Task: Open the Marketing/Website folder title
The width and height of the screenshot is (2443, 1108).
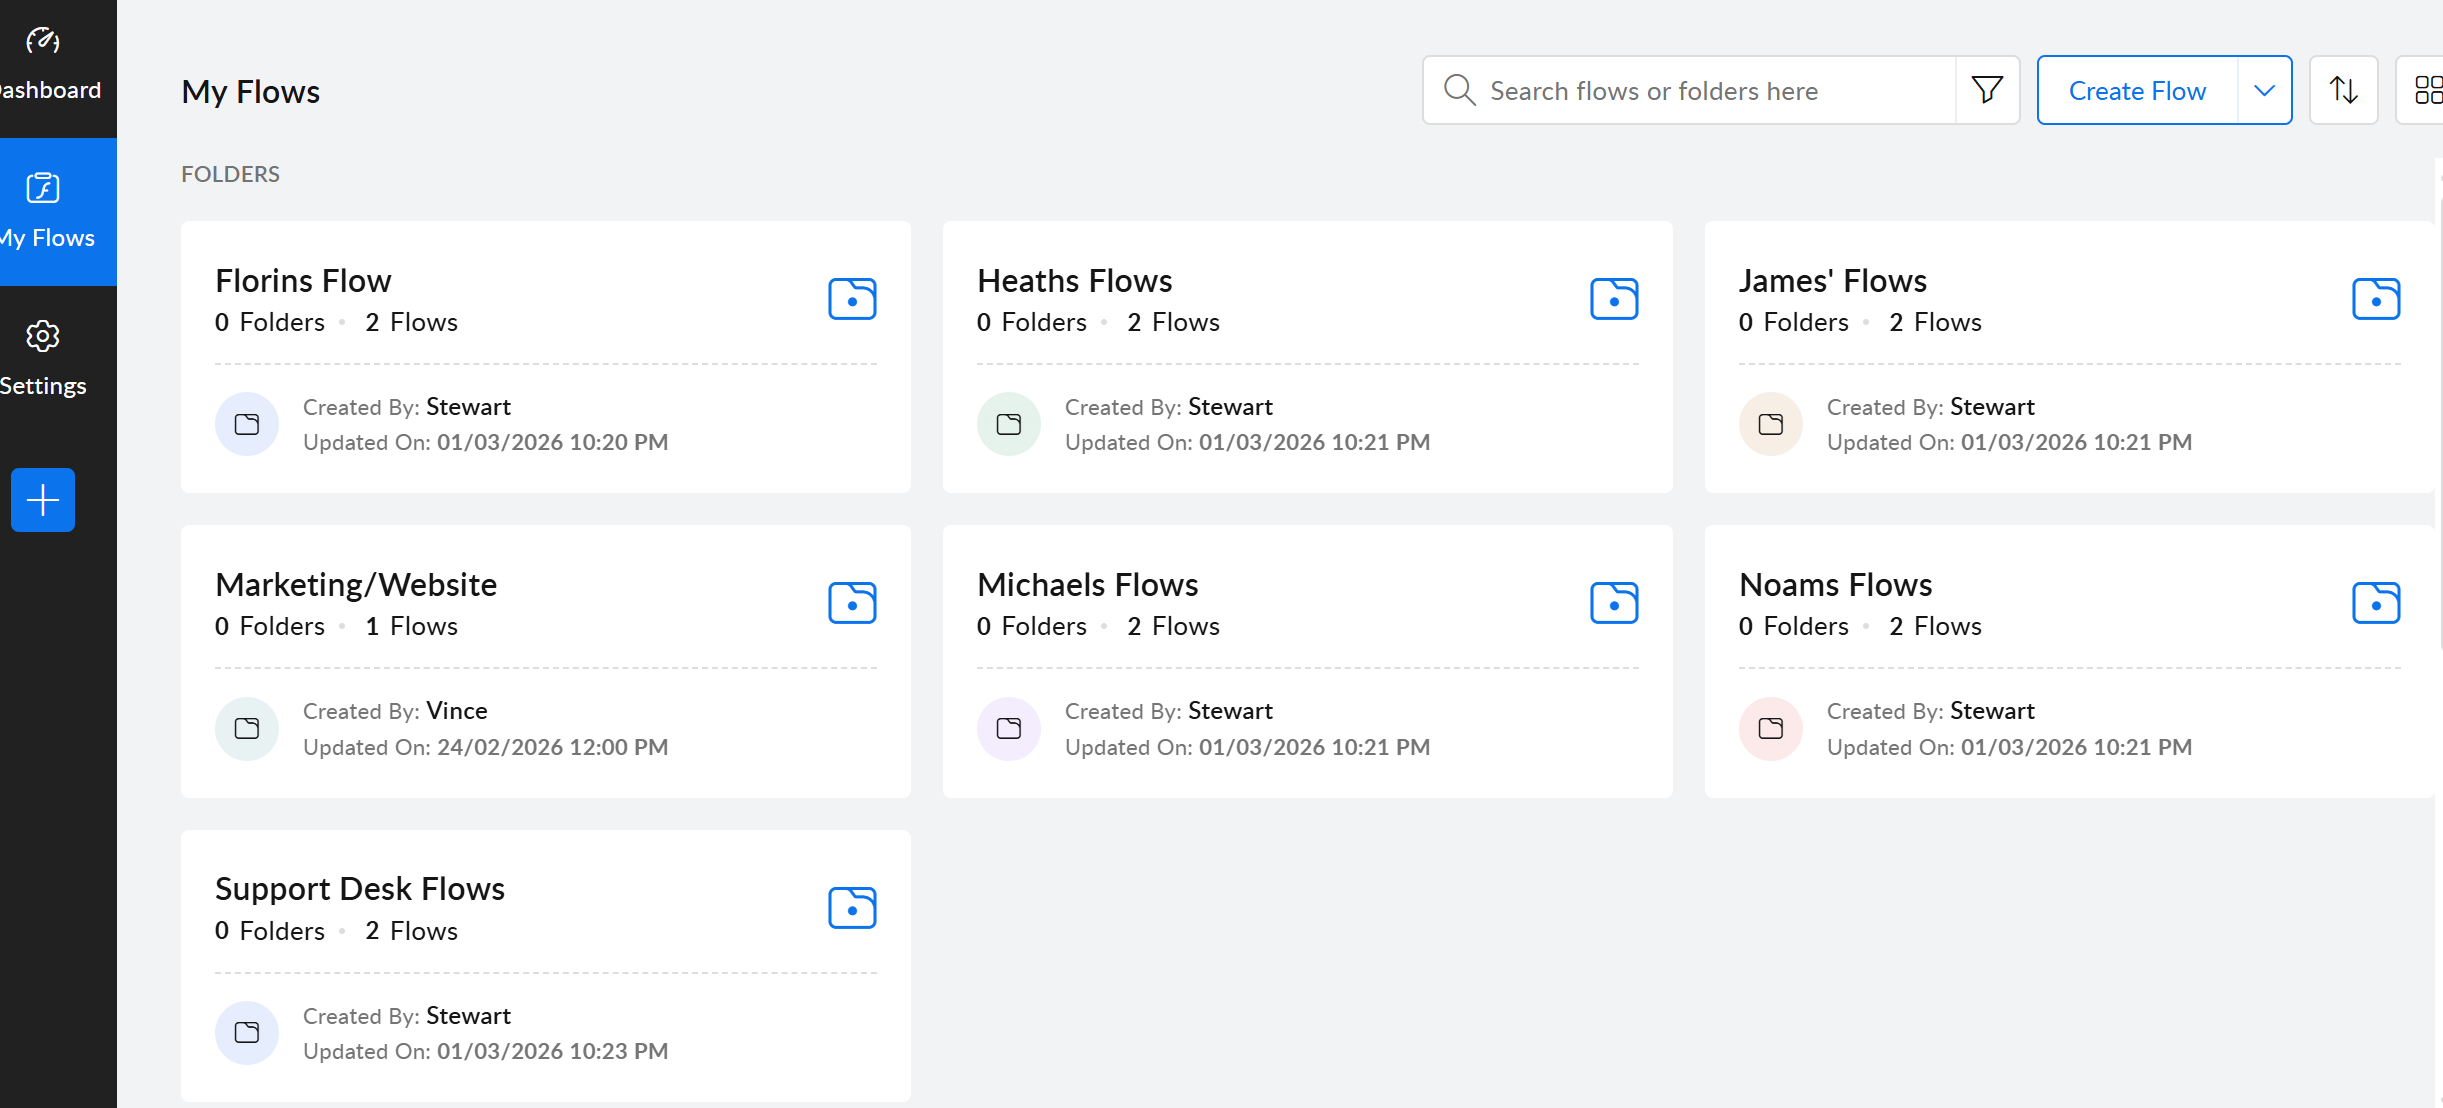Action: (356, 584)
